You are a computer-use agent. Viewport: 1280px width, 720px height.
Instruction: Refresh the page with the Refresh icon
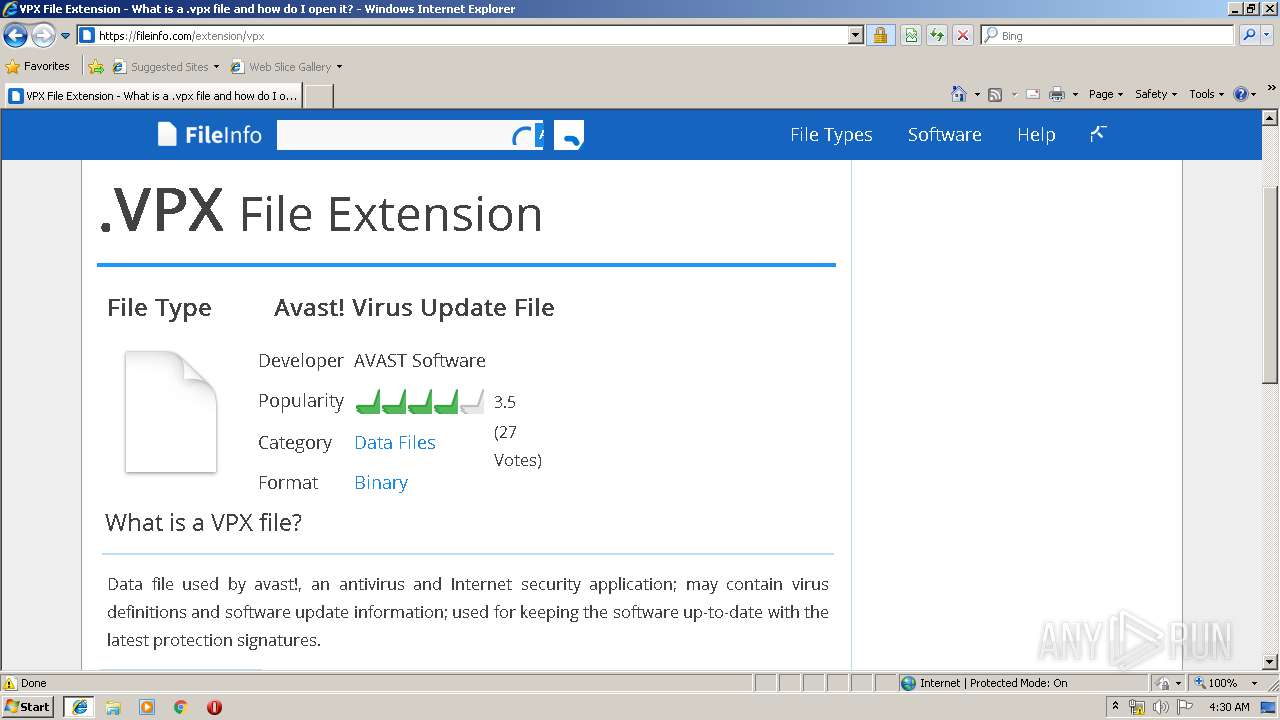pyautogui.click(x=937, y=35)
